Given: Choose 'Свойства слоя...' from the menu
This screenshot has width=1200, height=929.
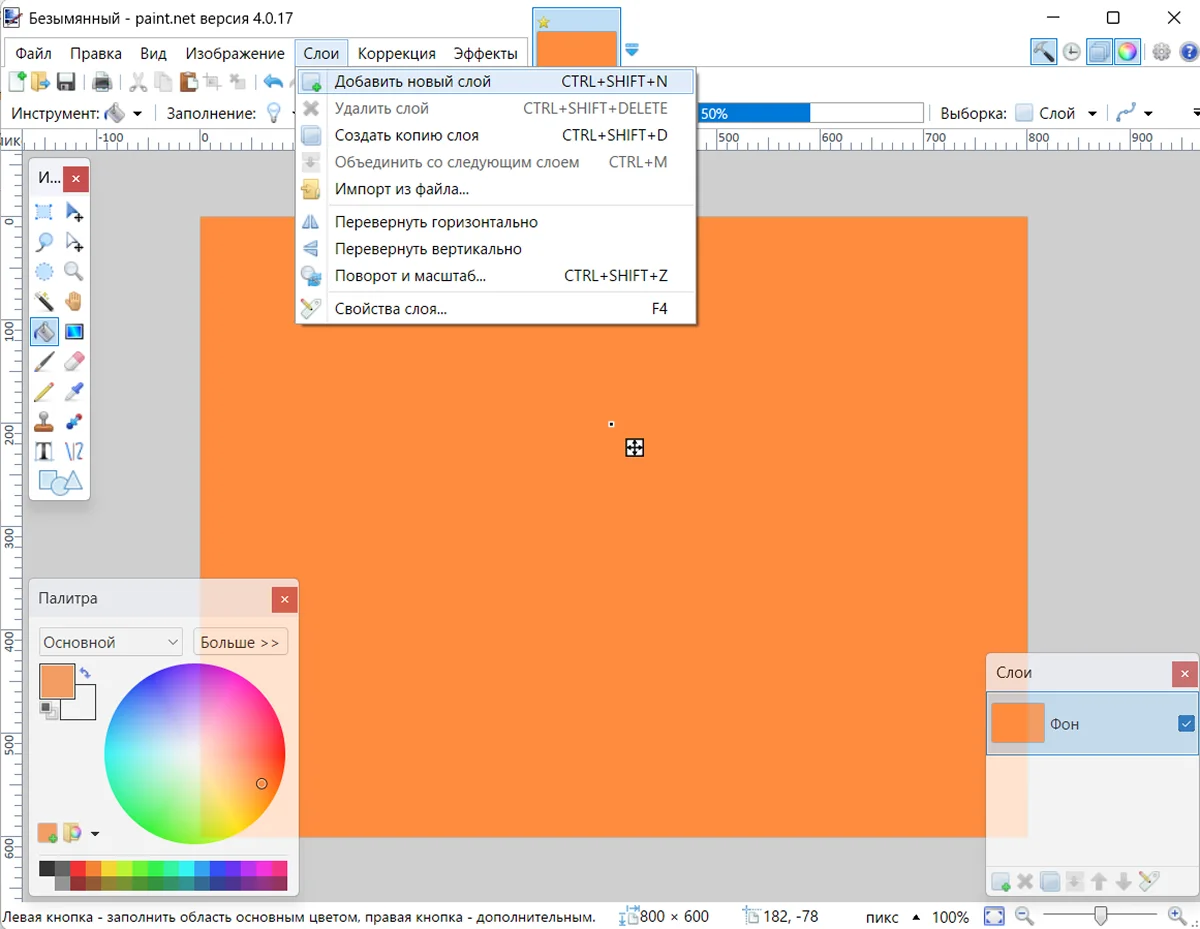Looking at the screenshot, I should pos(390,309).
